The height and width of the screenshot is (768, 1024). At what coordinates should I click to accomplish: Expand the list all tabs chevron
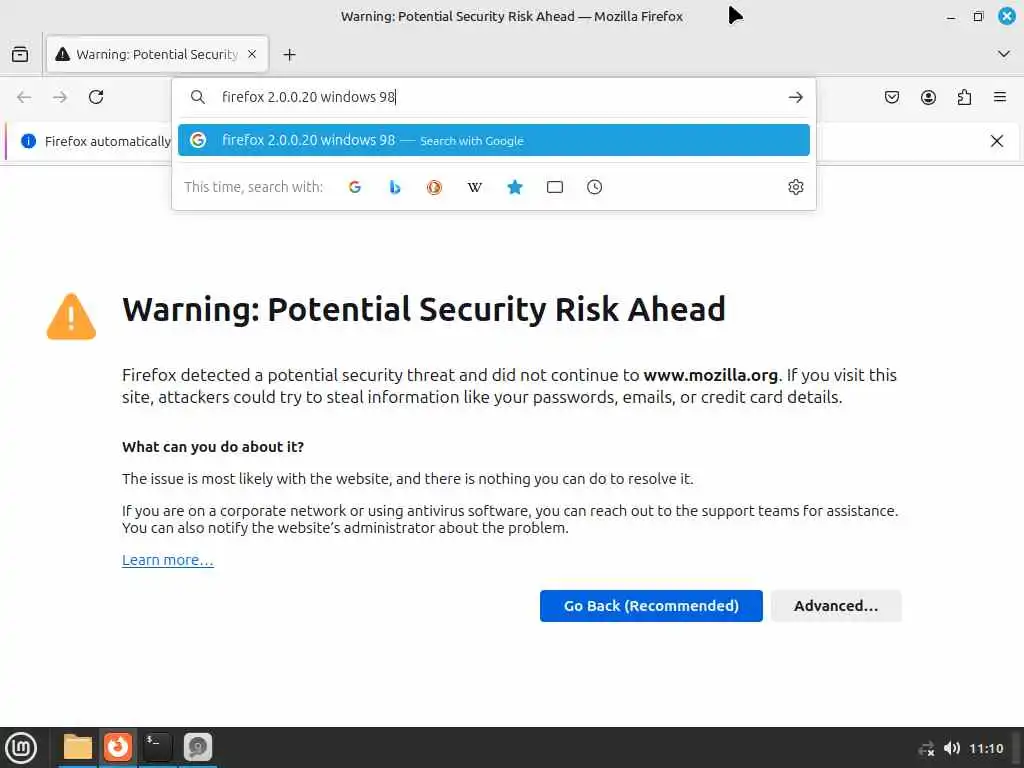coord(1004,54)
